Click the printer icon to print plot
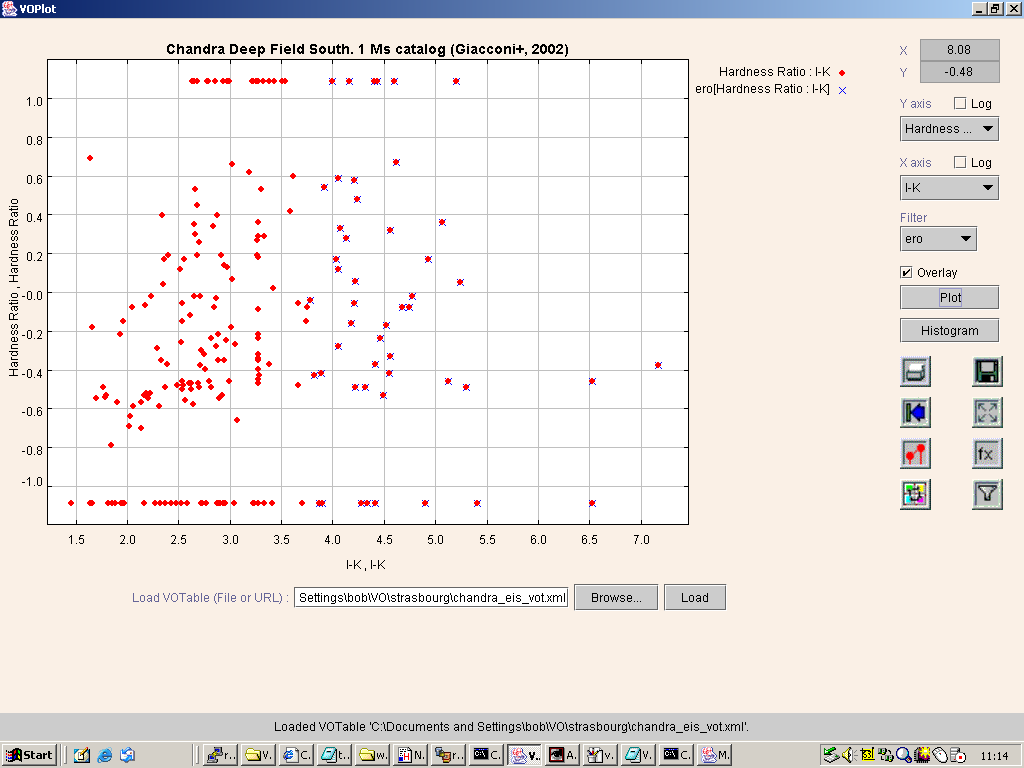This screenshot has width=1024, height=768. [915, 373]
